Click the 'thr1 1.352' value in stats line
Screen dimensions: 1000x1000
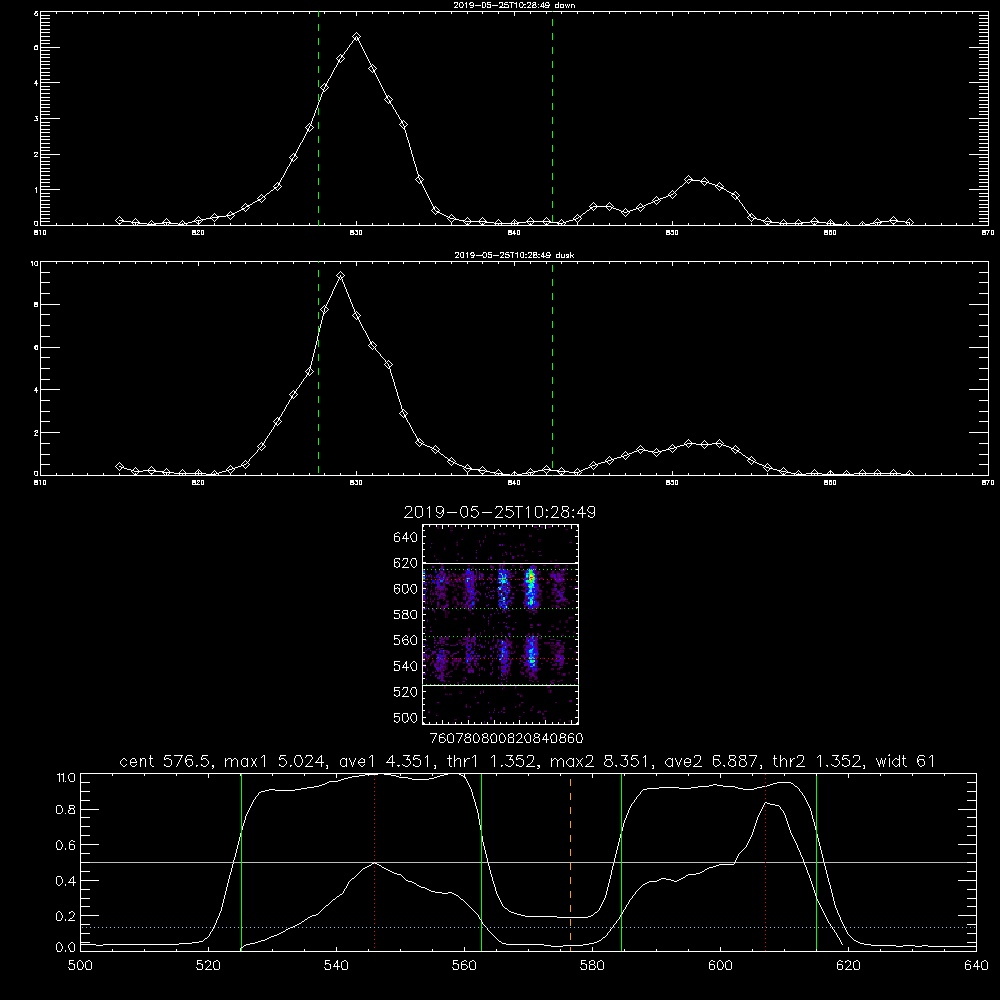pos(490,761)
